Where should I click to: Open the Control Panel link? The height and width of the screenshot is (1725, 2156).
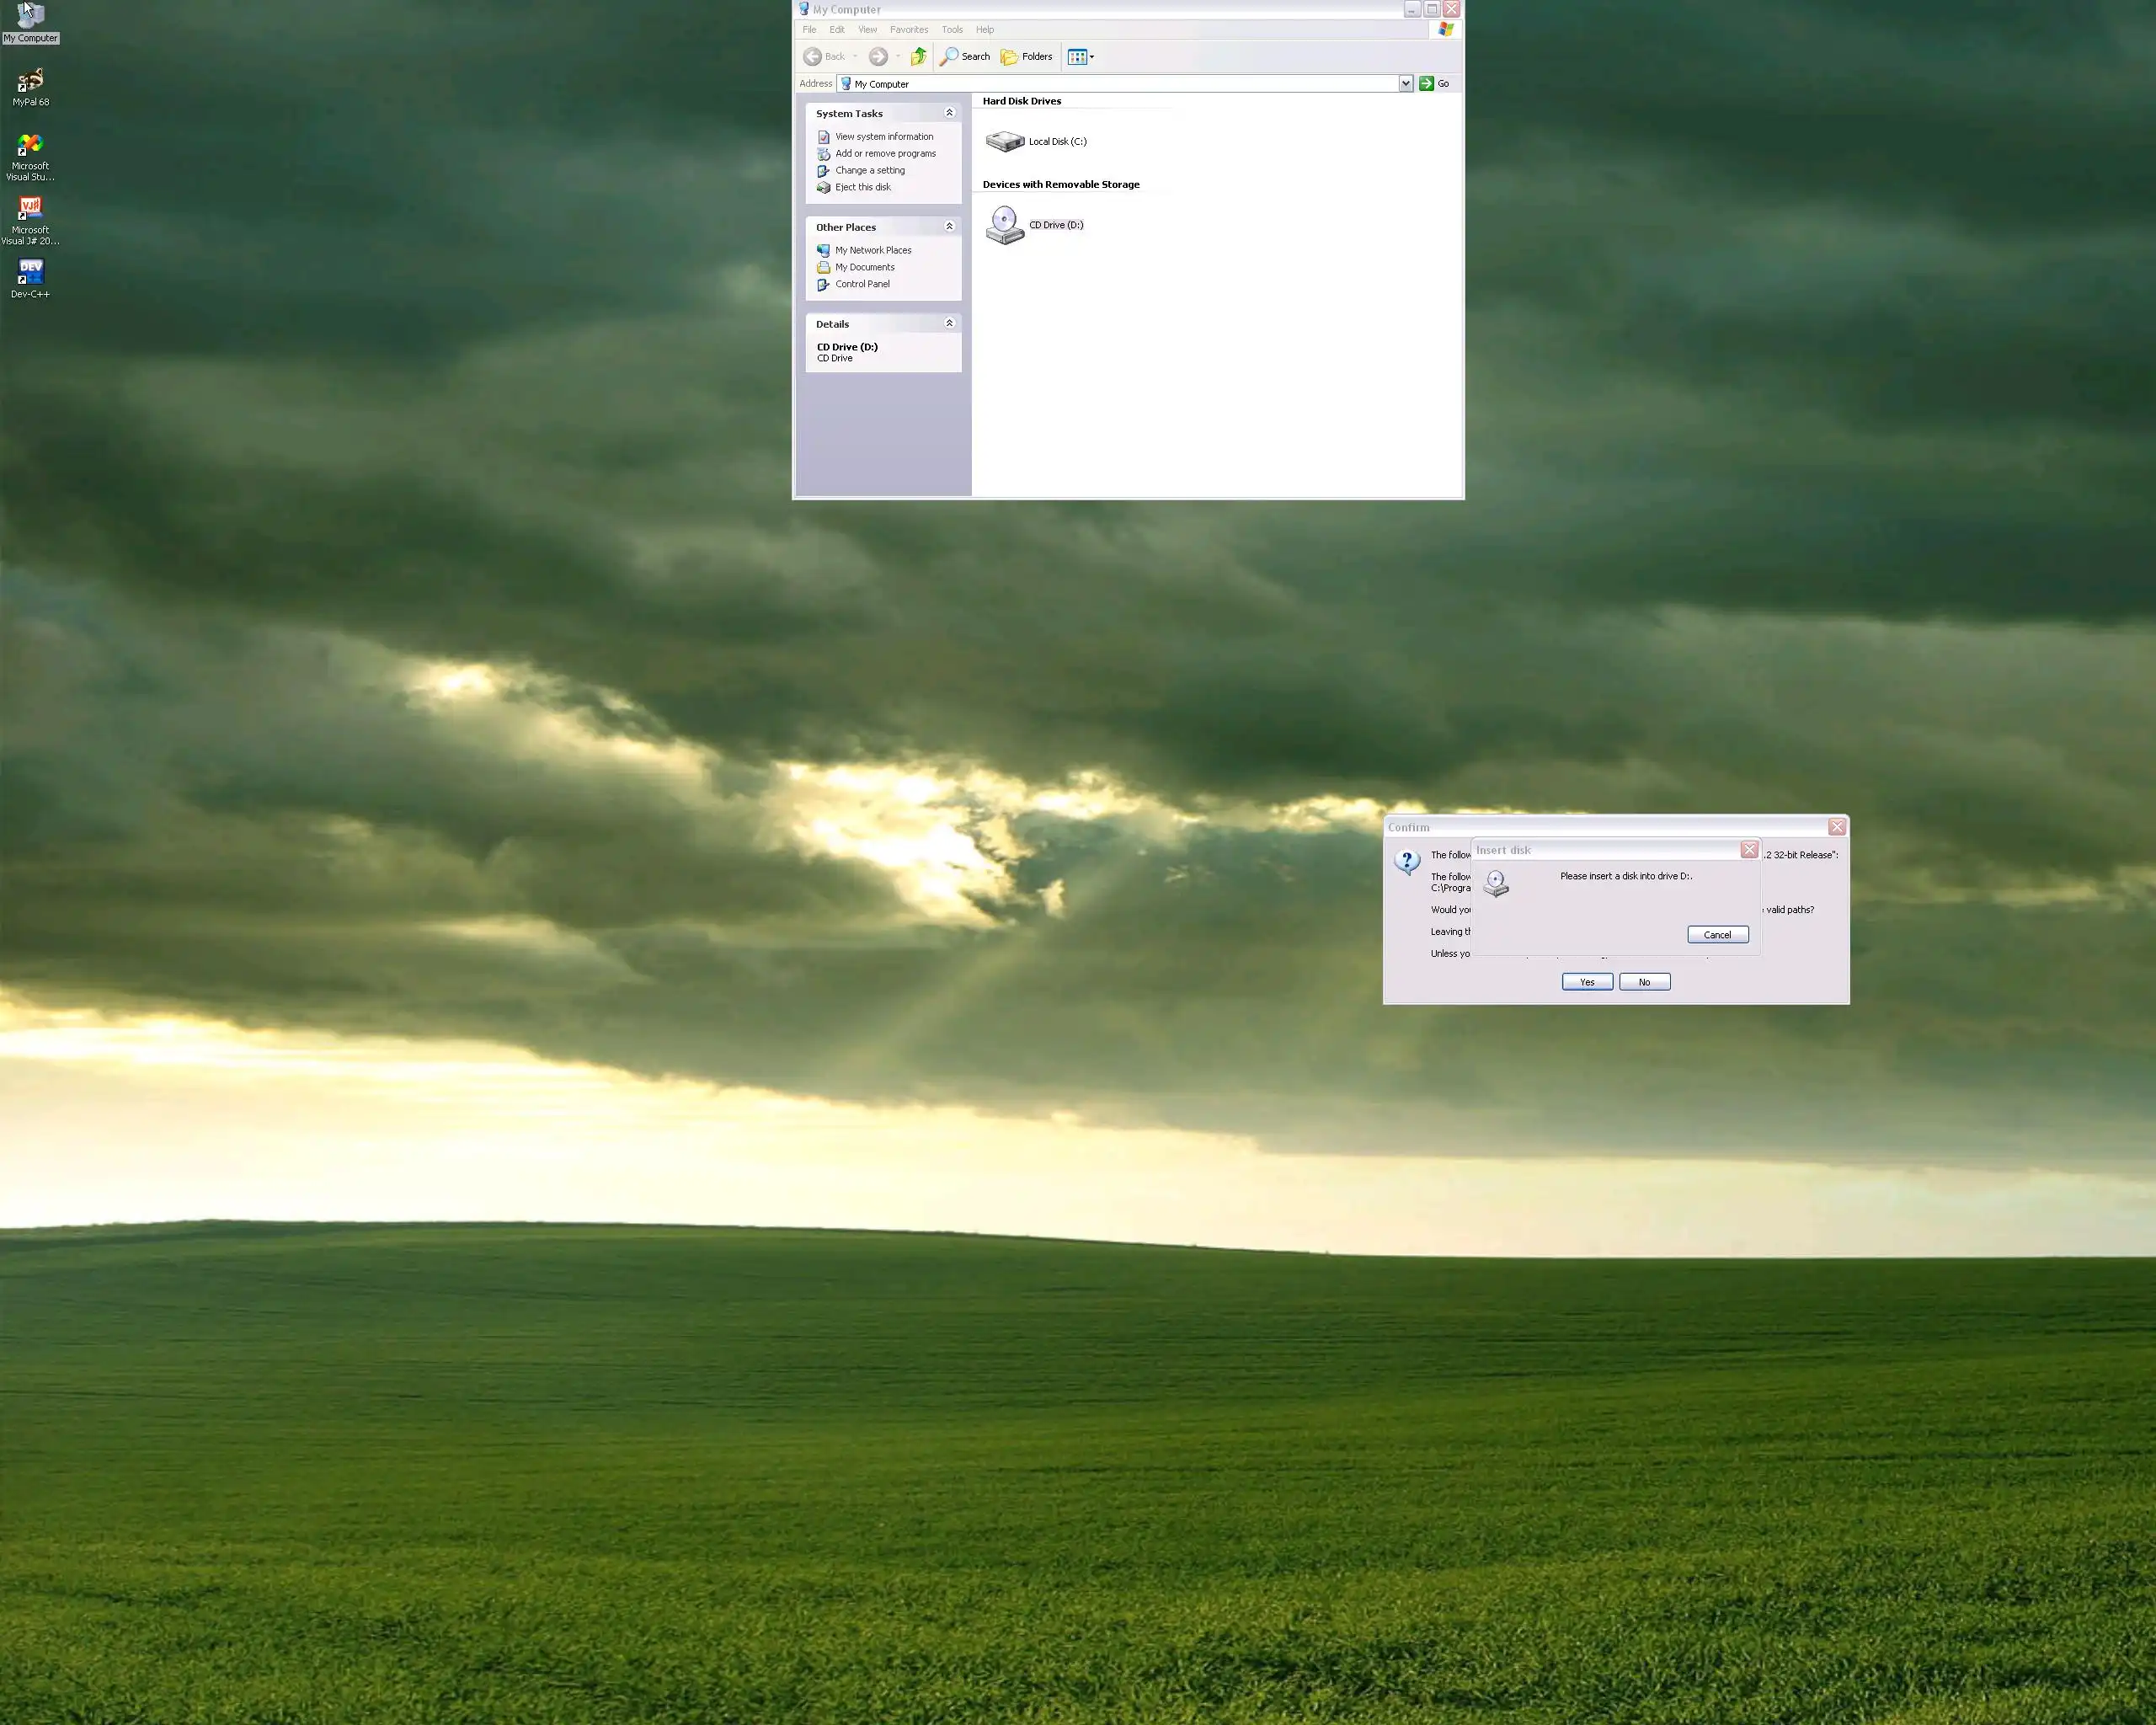pyautogui.click(x=862, y=284)
